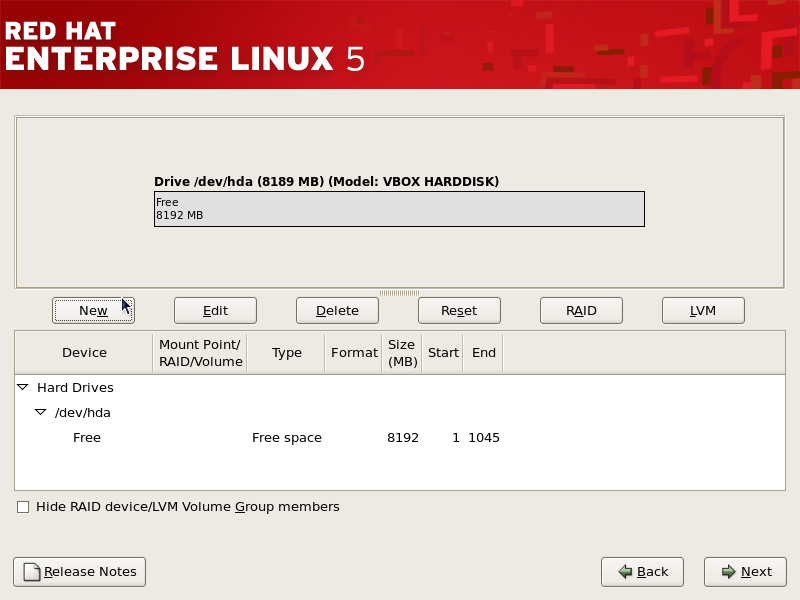Viewport: 800px width, 600px height.
Task: Click the Release Notes document icon
Action: tap(32, 572)
